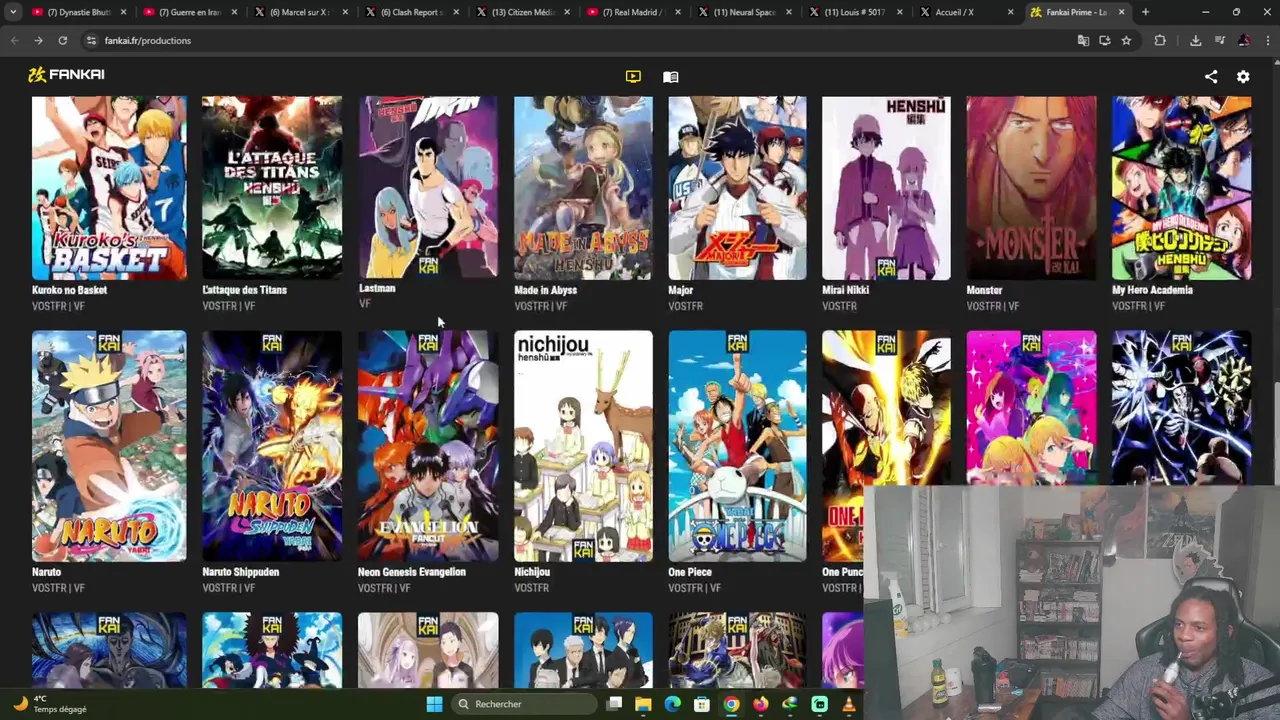The height and width of the screenshot is (720, 1280).
Task: Click 'My Hero Academia' title text
Action: 1152,290
